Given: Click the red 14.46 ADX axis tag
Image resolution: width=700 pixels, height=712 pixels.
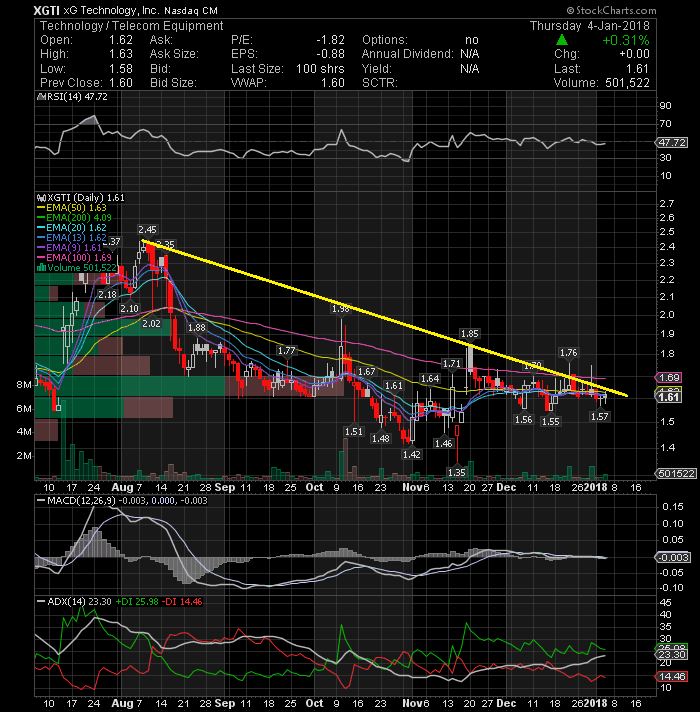Looking at the screenshot, I should coord(672,677).
